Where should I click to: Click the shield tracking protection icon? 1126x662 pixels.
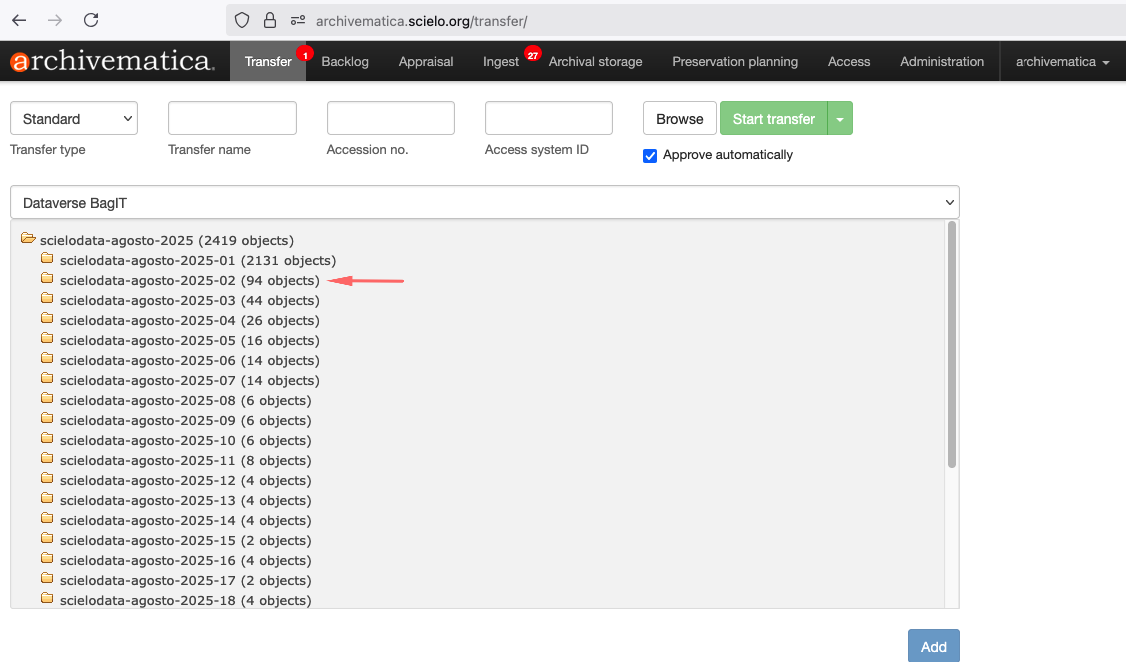241,20
